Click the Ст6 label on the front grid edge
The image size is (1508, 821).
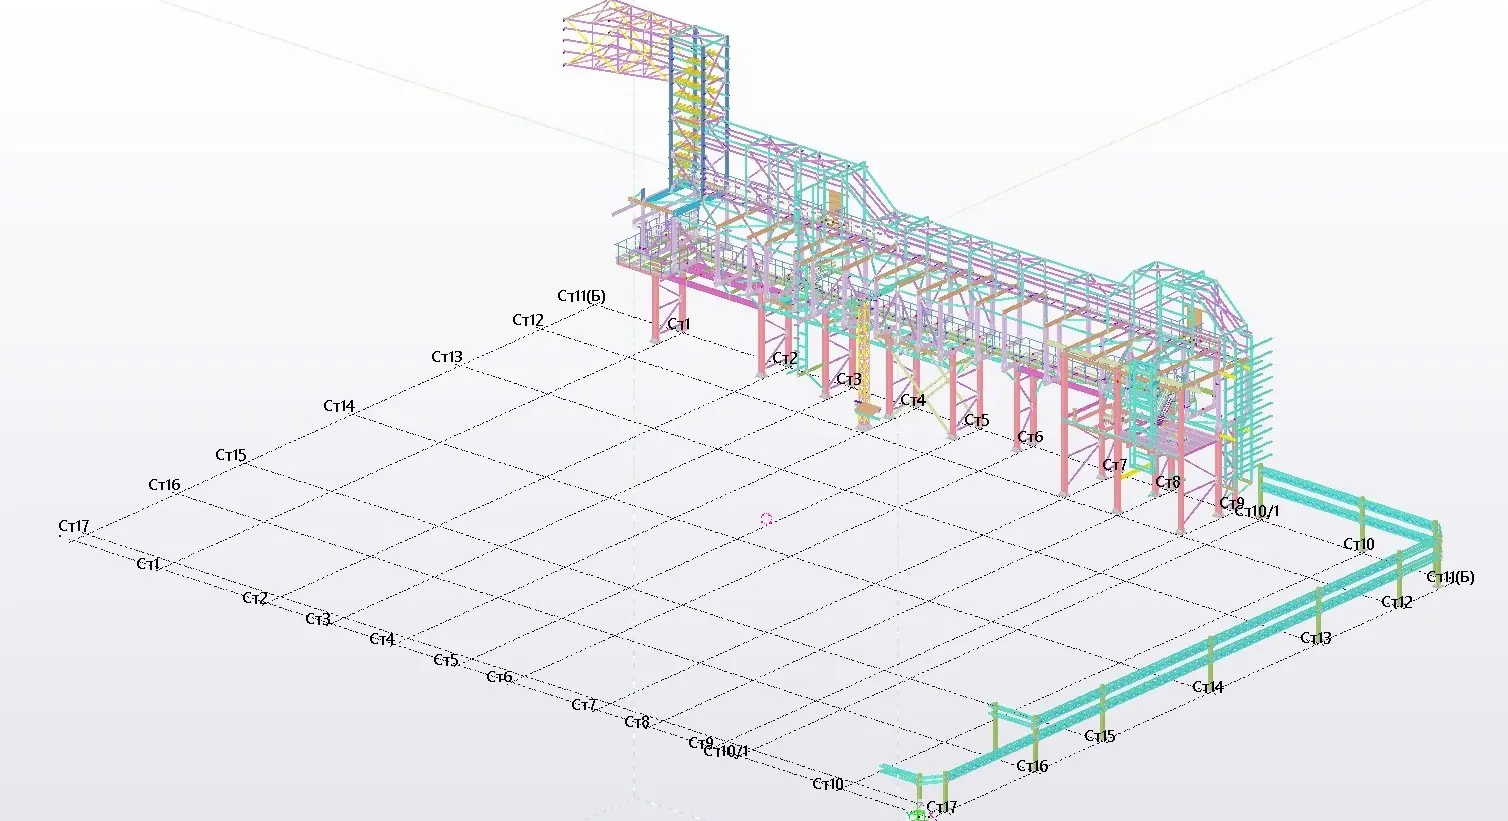(x=499, y=677)
